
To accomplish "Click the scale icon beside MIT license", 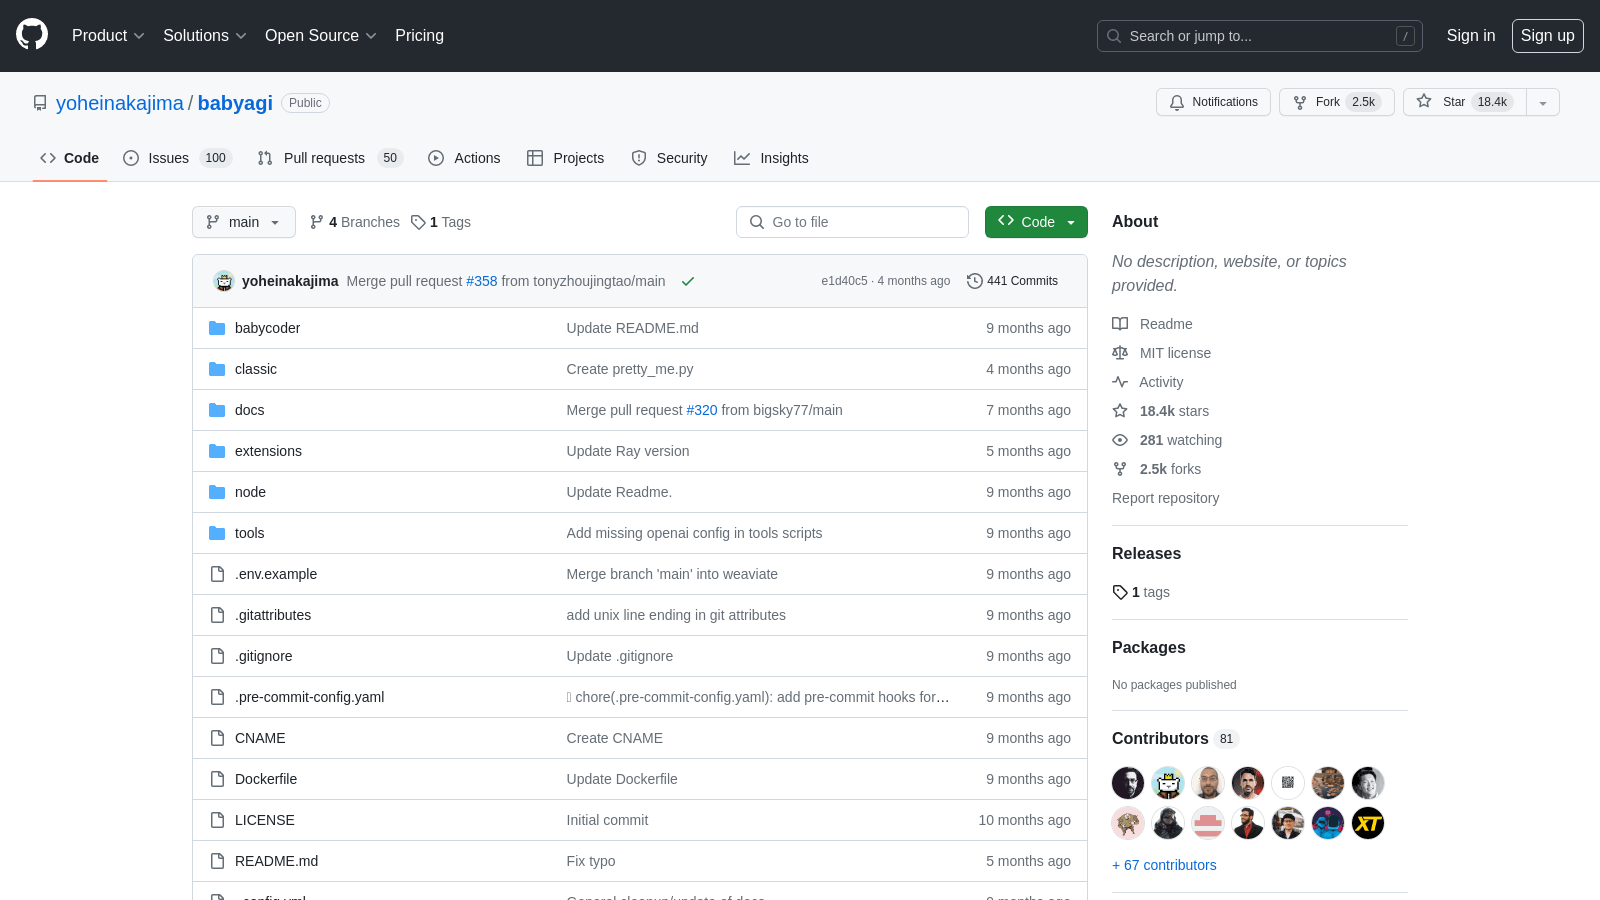I will (1120, 353).
